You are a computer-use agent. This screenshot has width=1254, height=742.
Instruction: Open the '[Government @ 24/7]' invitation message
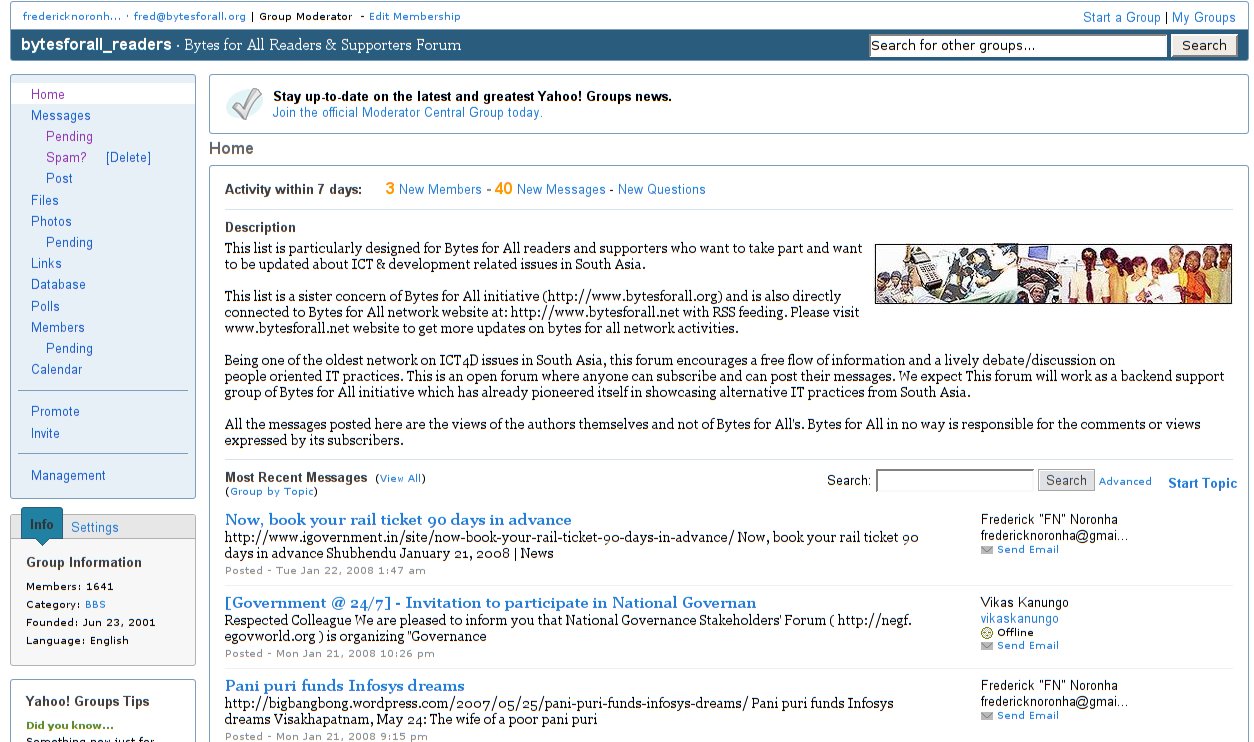click(490, 603)
